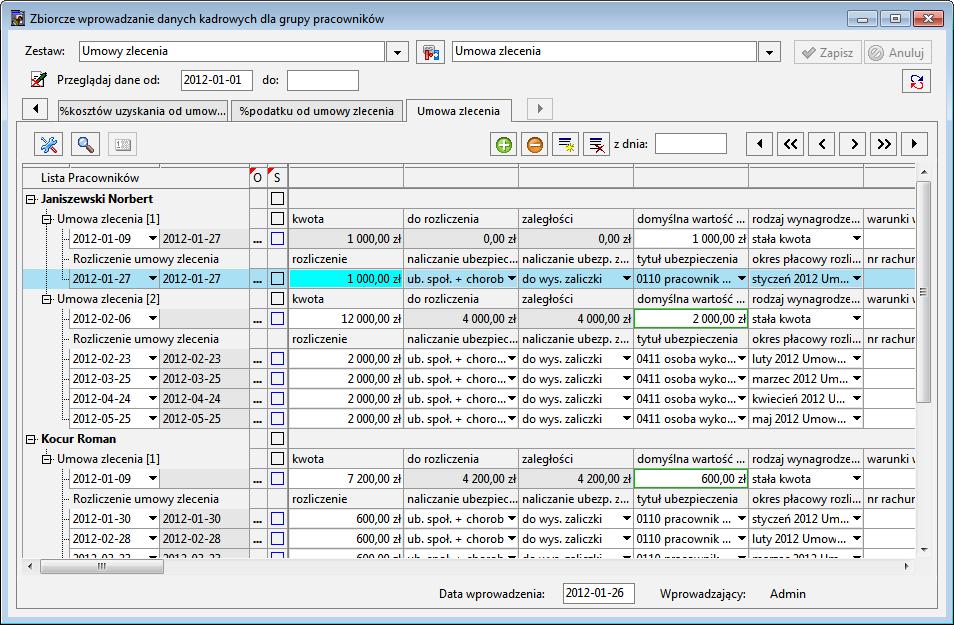Image resolution: width=954 pixels, height=625 pixels.
Task: Go to the first record with the solid left arrow
Action: (x=759, y=144)
